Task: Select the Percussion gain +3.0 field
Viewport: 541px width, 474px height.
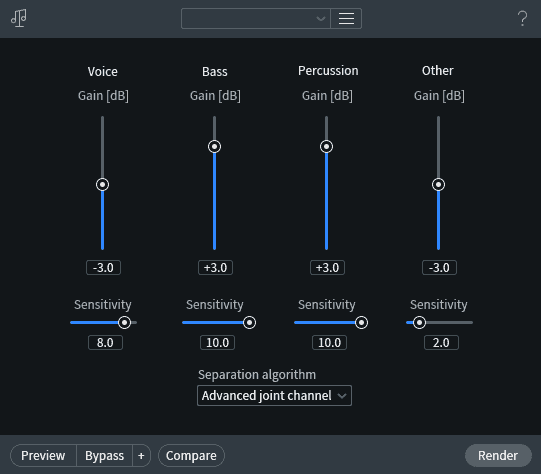Action: (x=327, y=267)
